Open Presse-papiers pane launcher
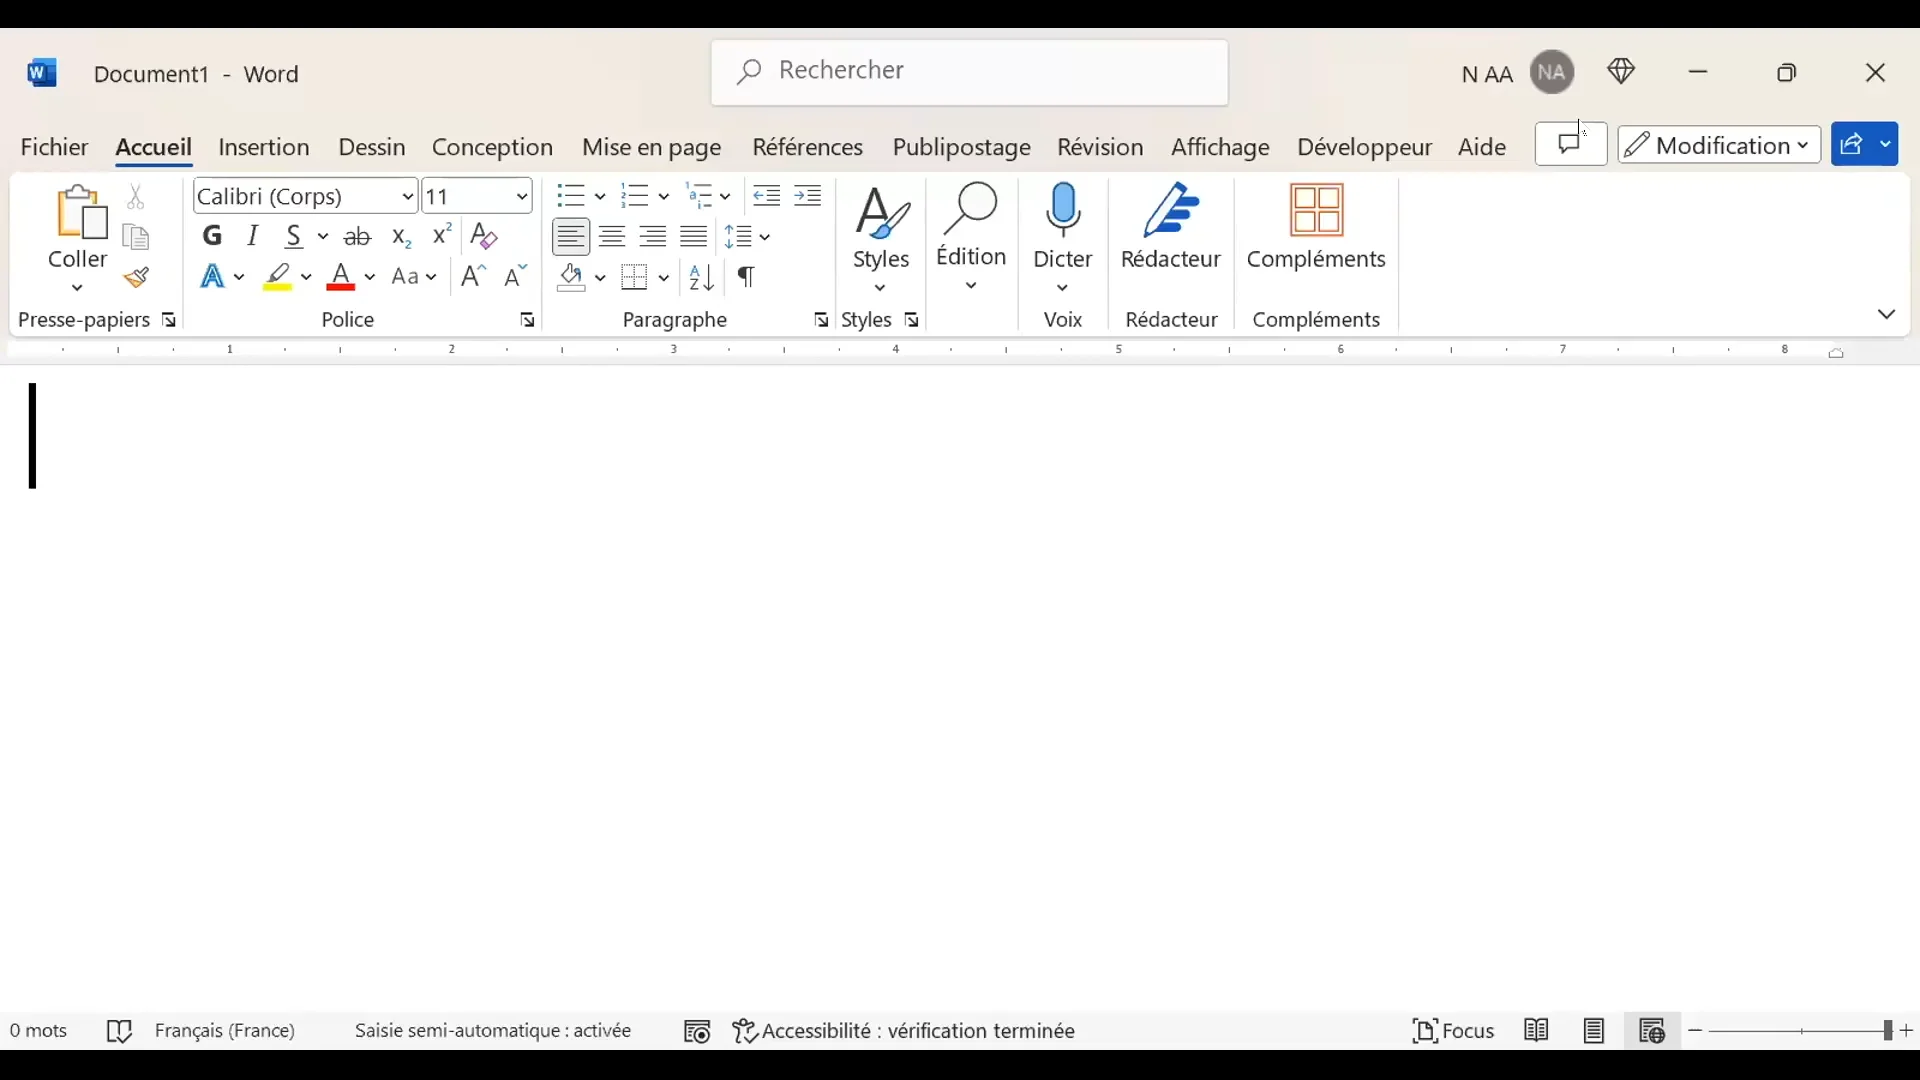The height and width of the screenshot is (1080, 1920). [170, 321]
